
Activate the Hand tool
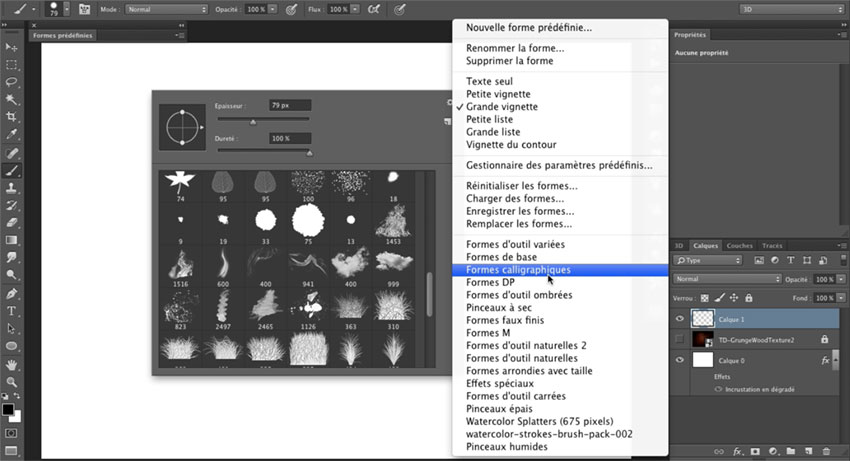click(13, 364)
